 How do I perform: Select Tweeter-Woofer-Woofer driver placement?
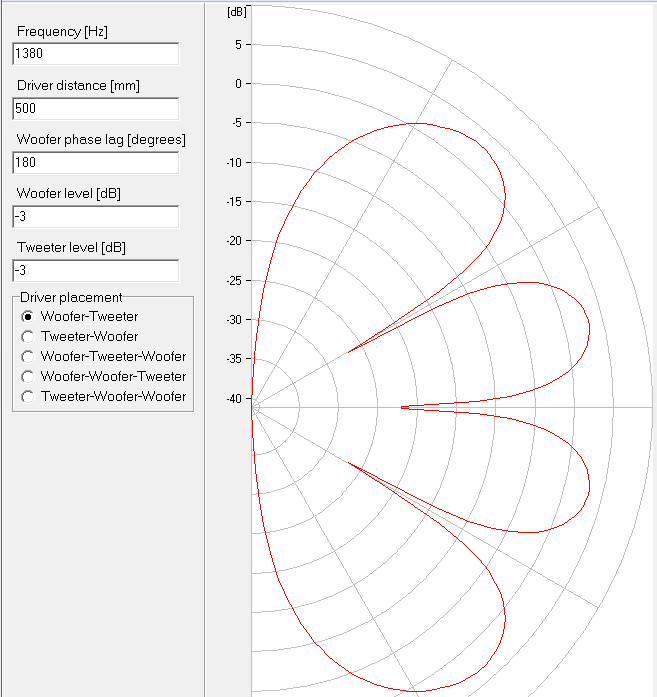[x=28, y=397]
